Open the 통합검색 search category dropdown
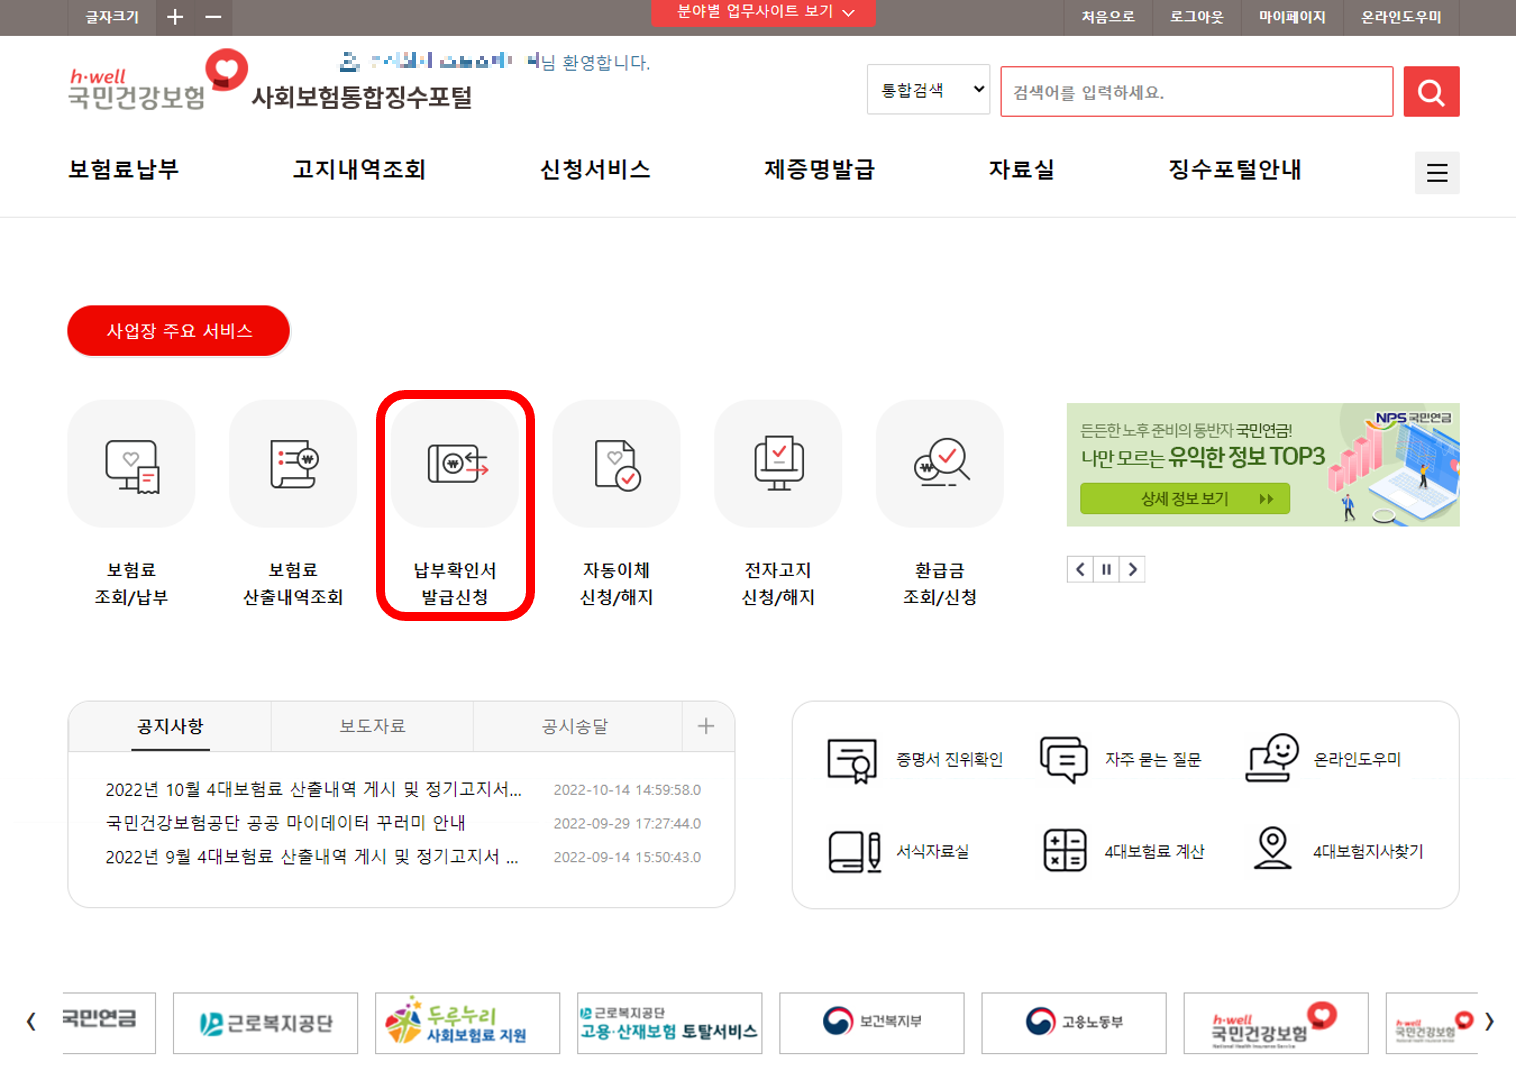 (927, 89)
